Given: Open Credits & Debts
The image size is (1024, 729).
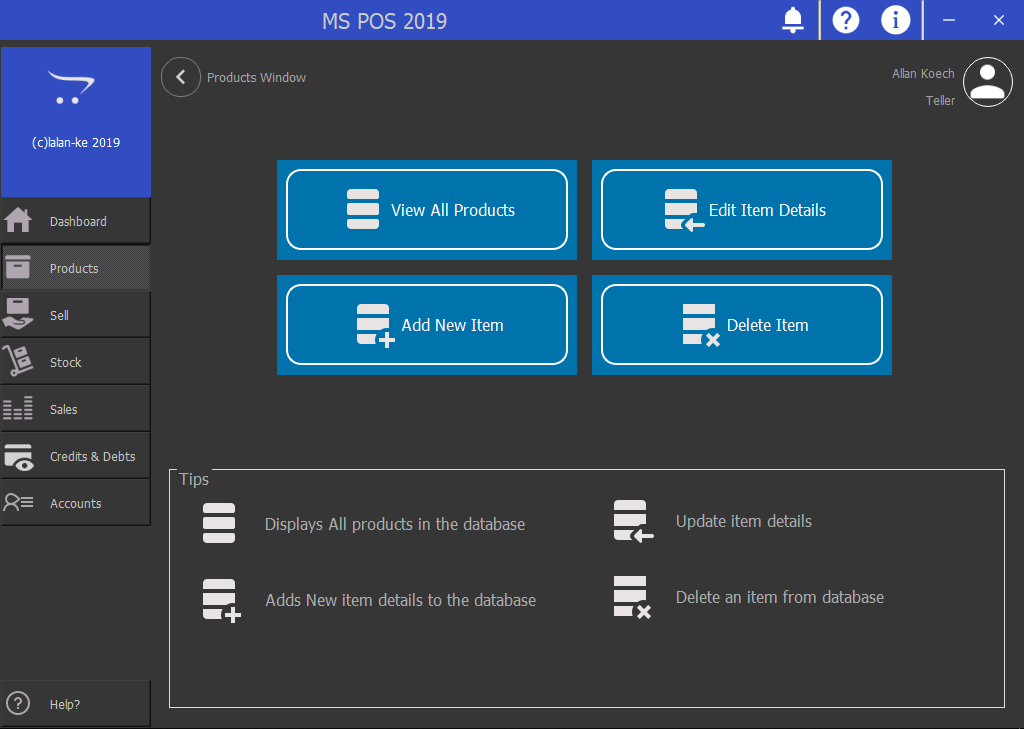Looking at the screenshot, I should tap(76, 455).
